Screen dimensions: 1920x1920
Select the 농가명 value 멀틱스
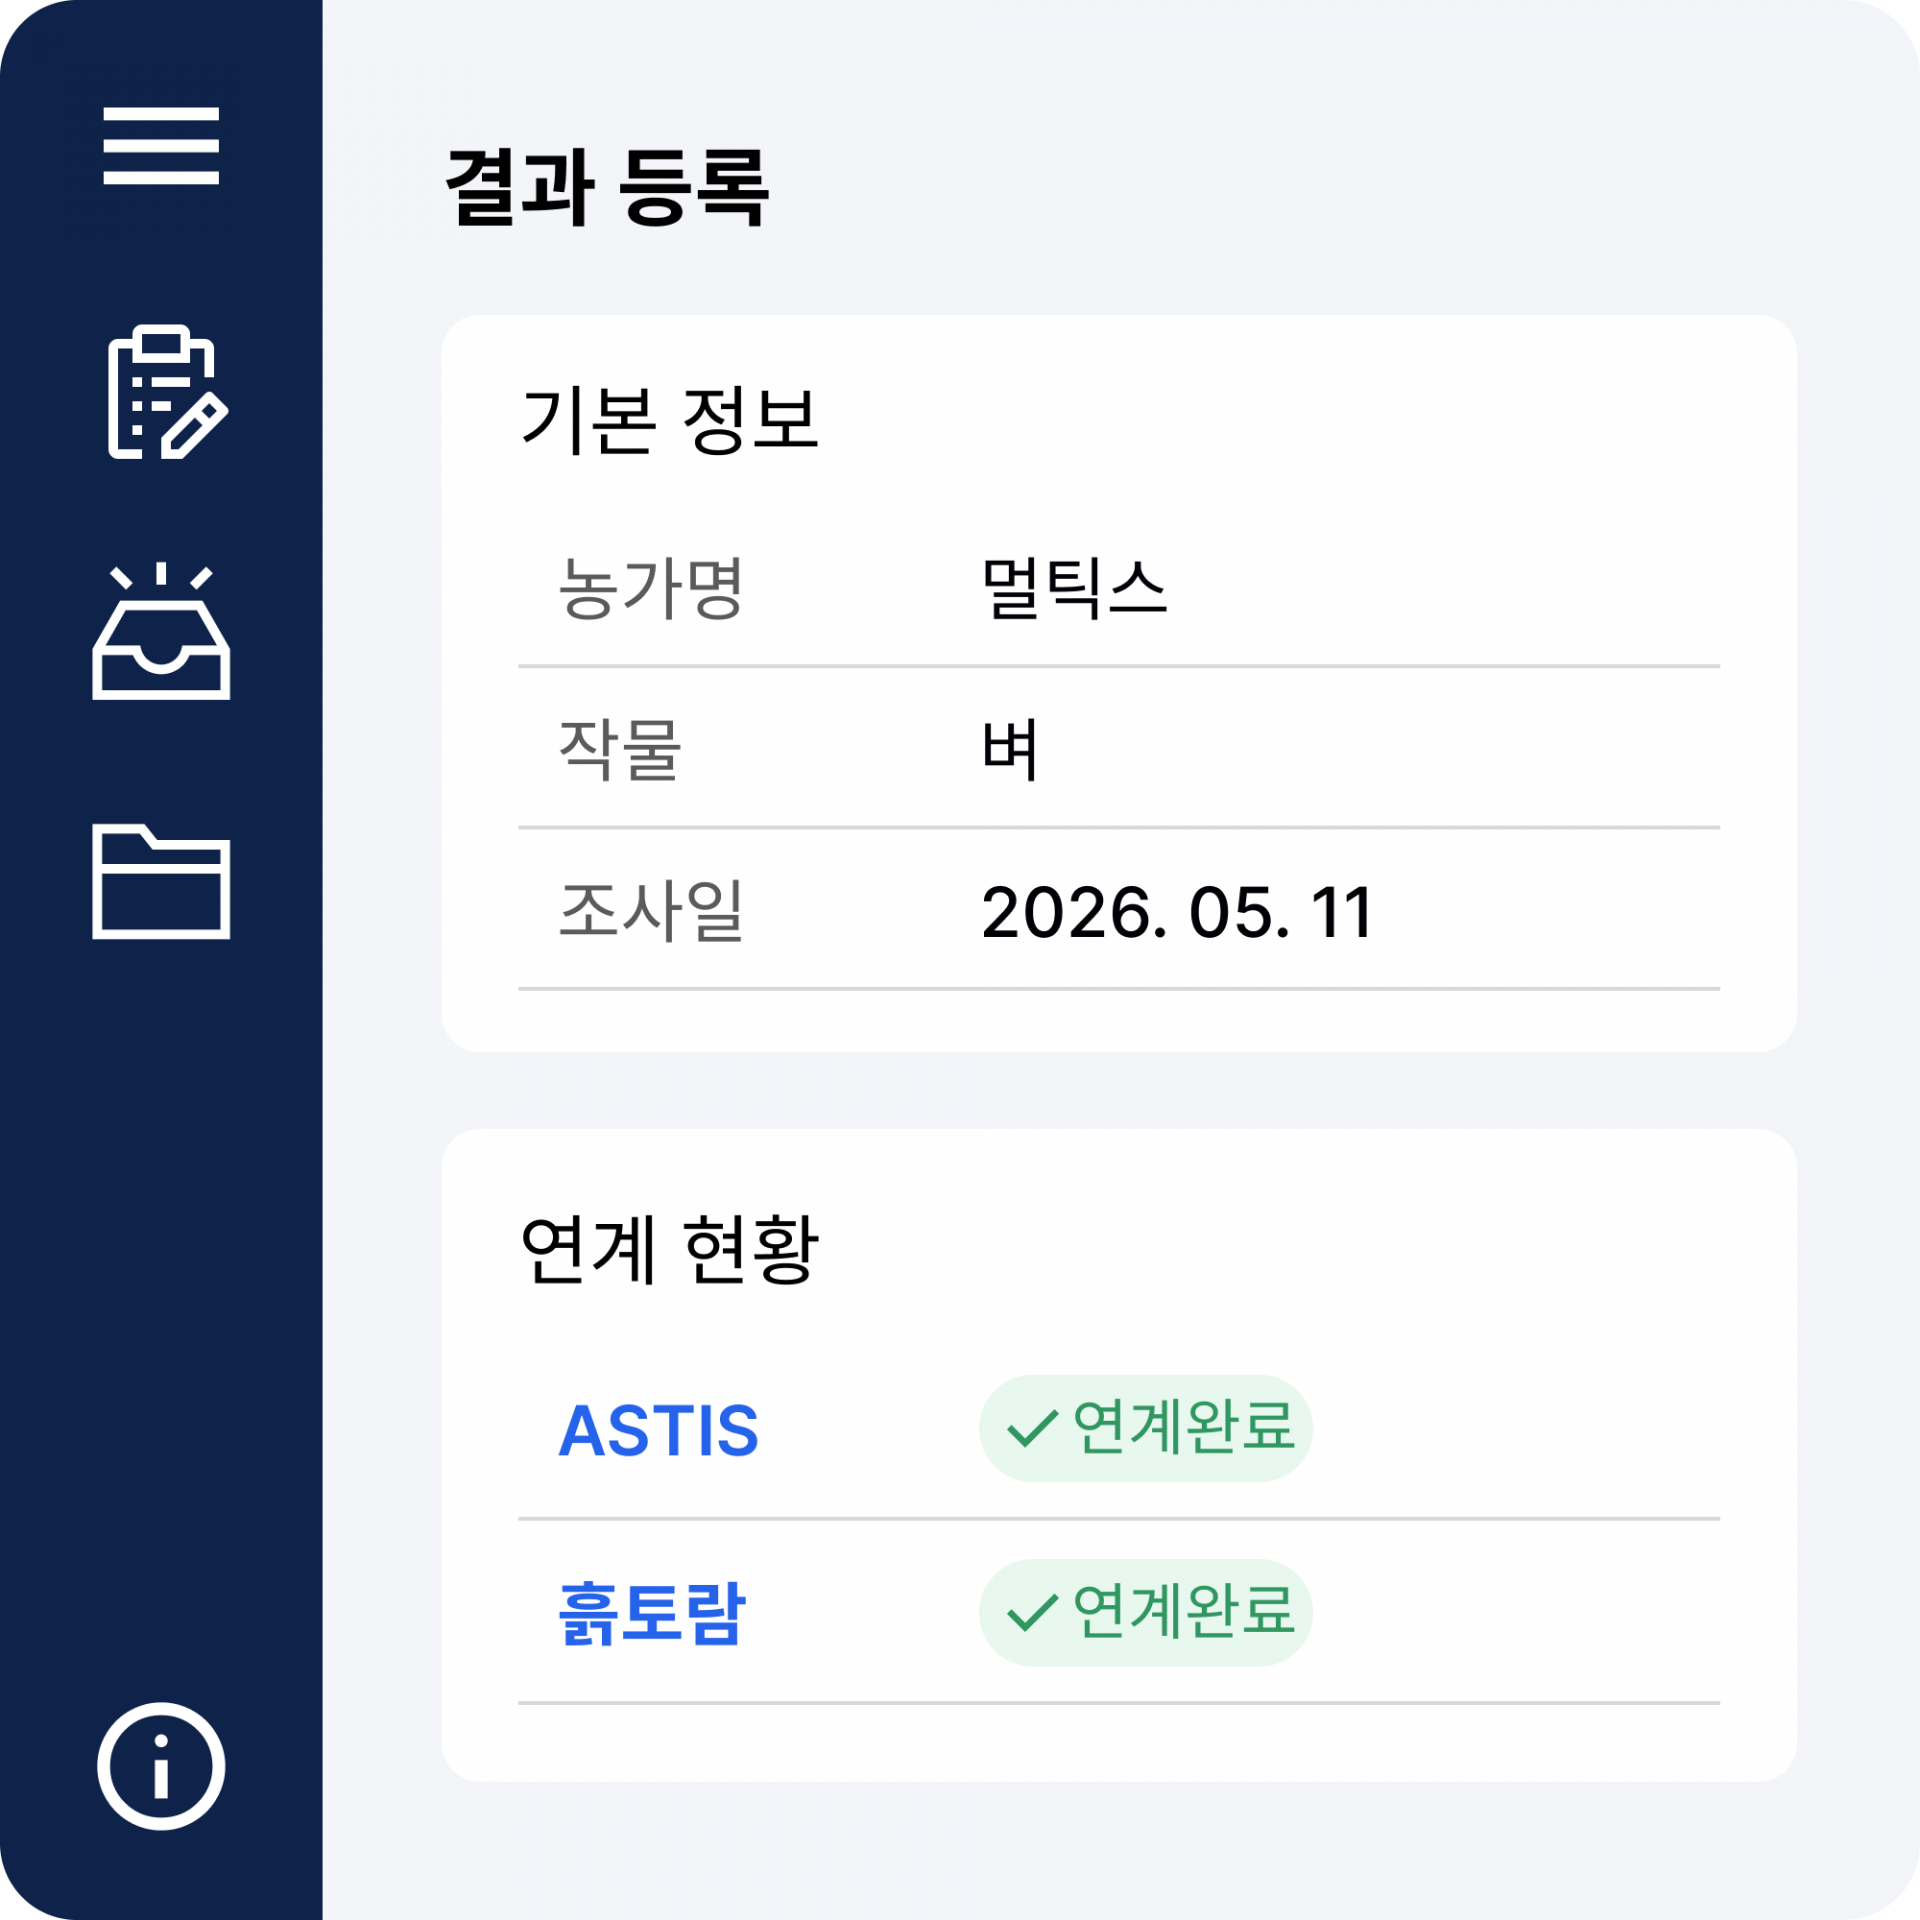pyautogui.click(x=1075, y=588)
